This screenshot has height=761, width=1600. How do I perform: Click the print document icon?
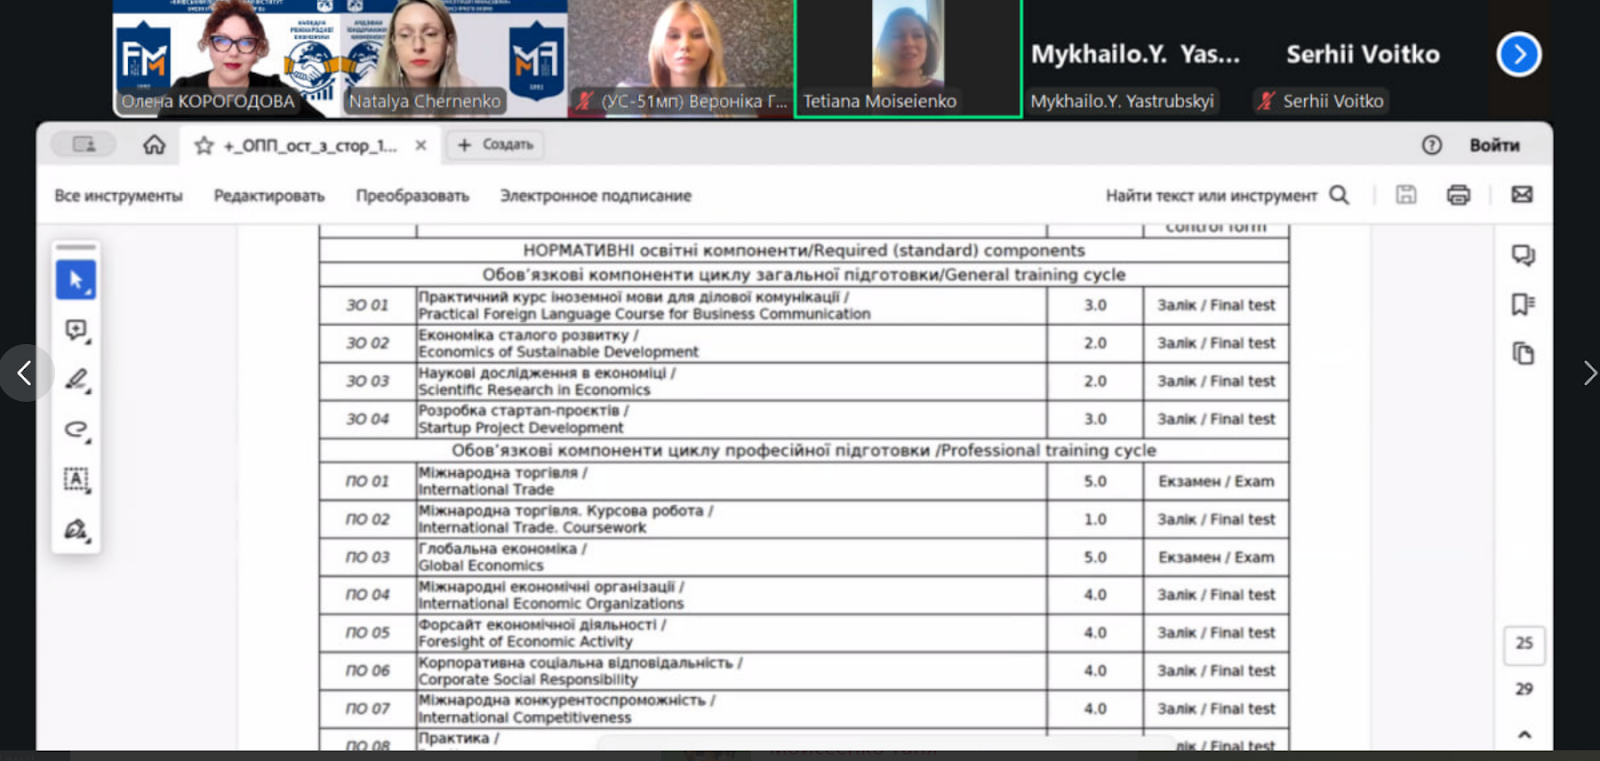coord(1458,195)
